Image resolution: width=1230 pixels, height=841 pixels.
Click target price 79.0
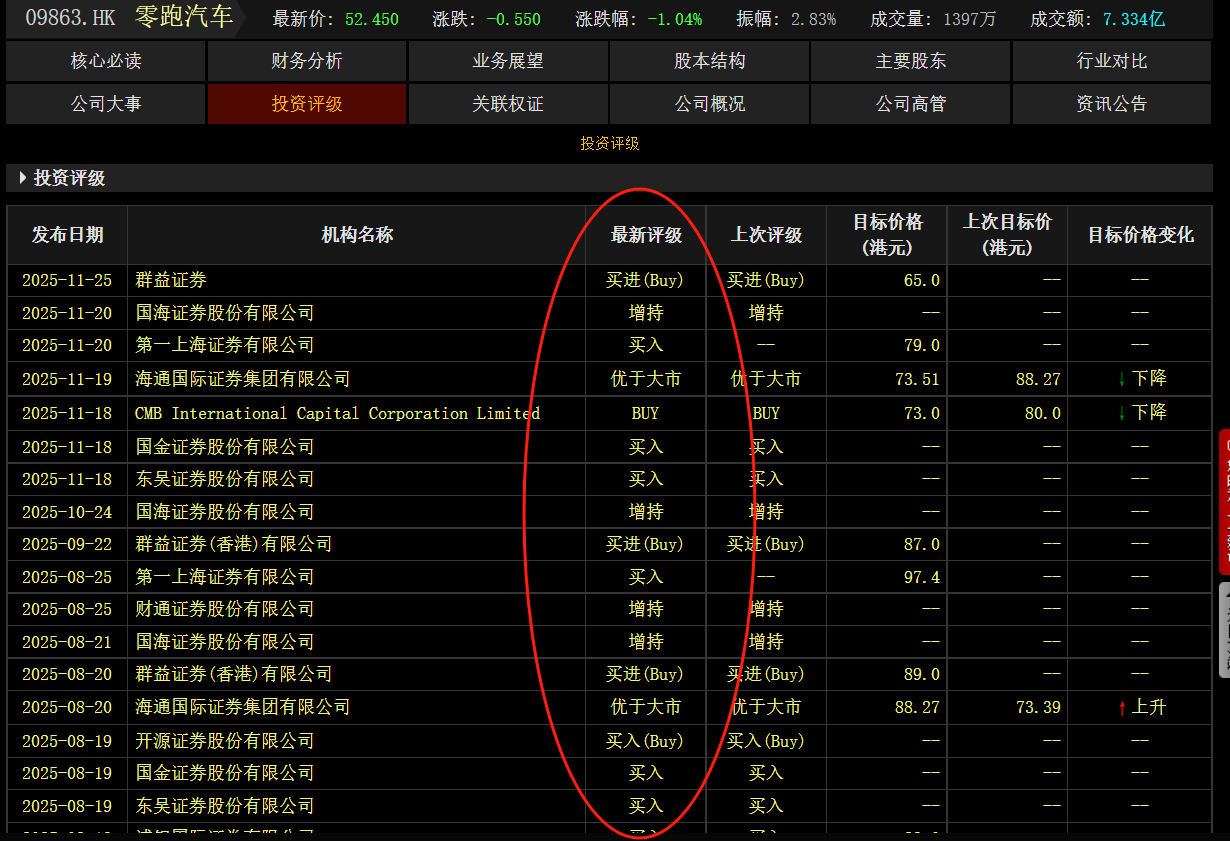coord(922,346)
